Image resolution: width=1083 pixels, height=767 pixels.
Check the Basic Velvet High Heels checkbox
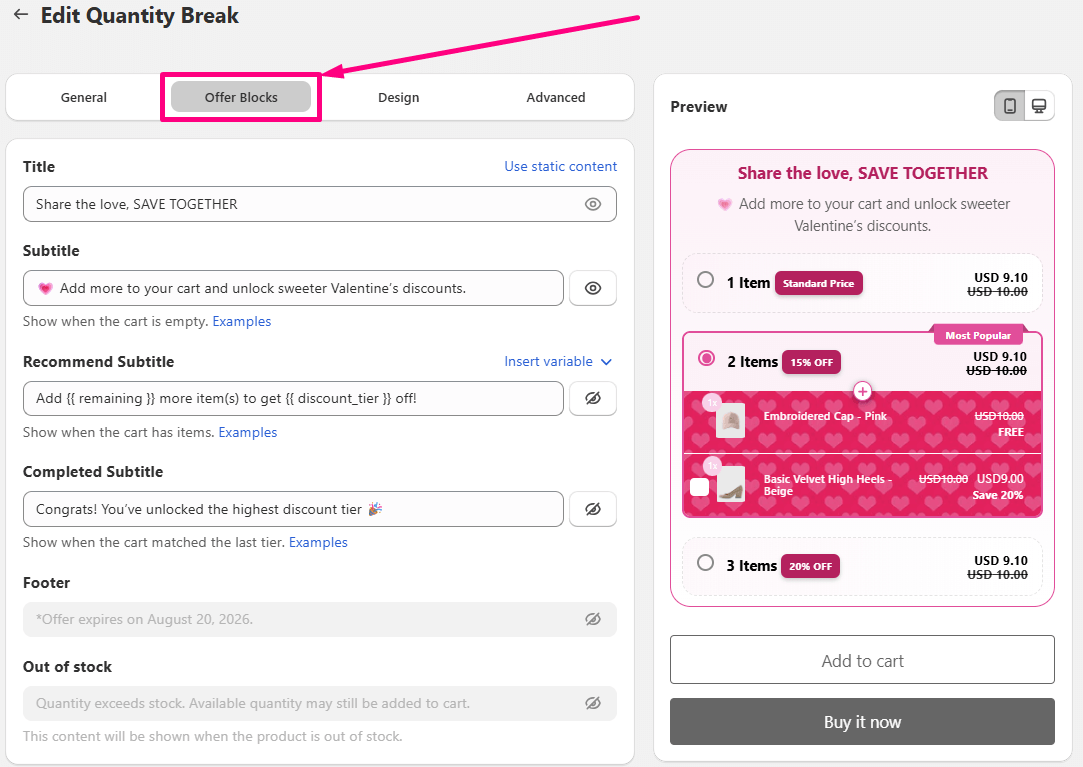(701, 487)
